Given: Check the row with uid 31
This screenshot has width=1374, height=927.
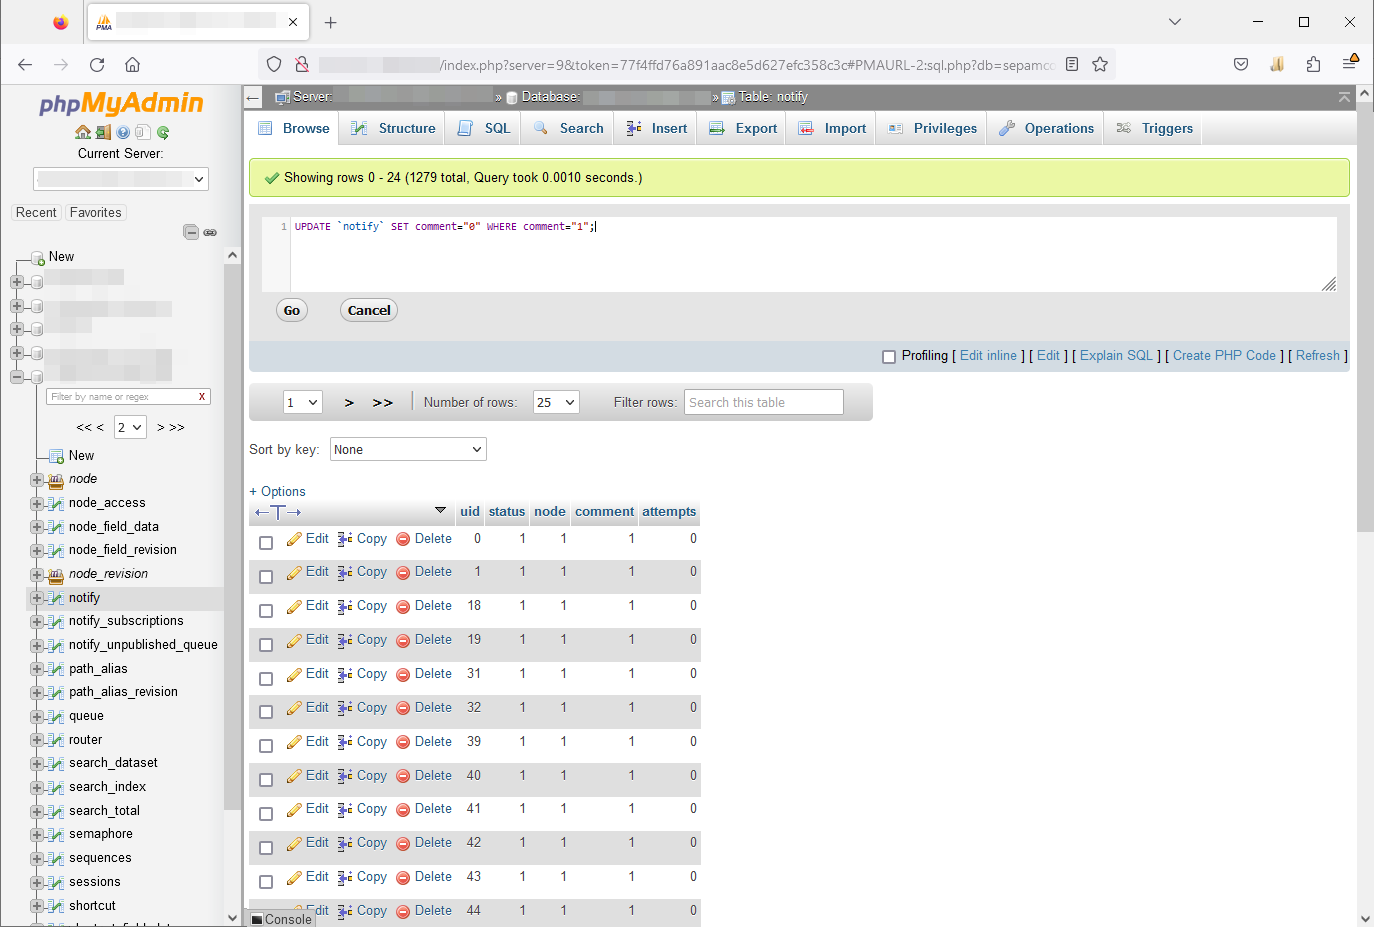Looking at the screenshot, I should (266, 679).
